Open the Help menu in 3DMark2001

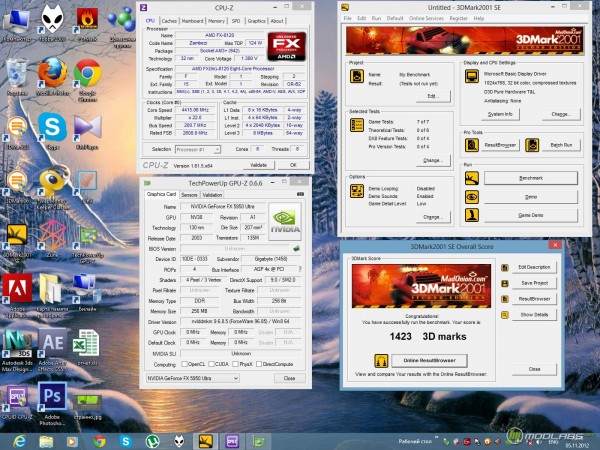coord(479,18)
